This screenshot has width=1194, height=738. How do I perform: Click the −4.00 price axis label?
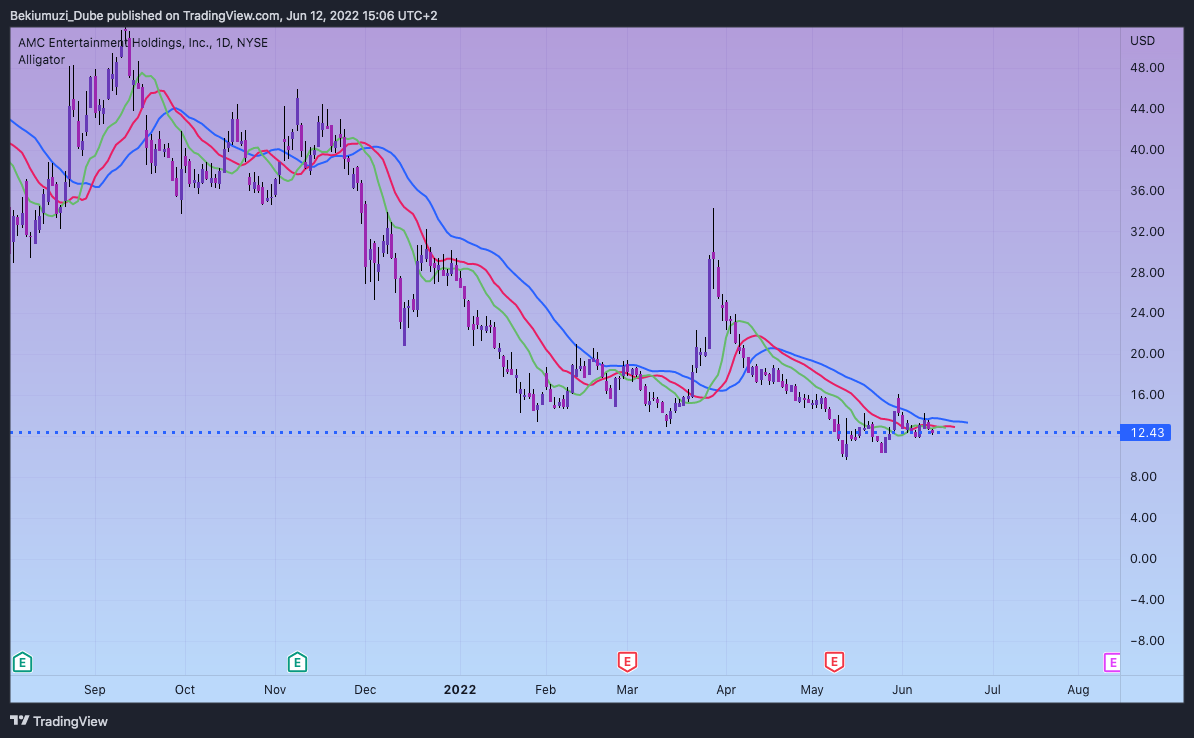(x=1147, y=599)
